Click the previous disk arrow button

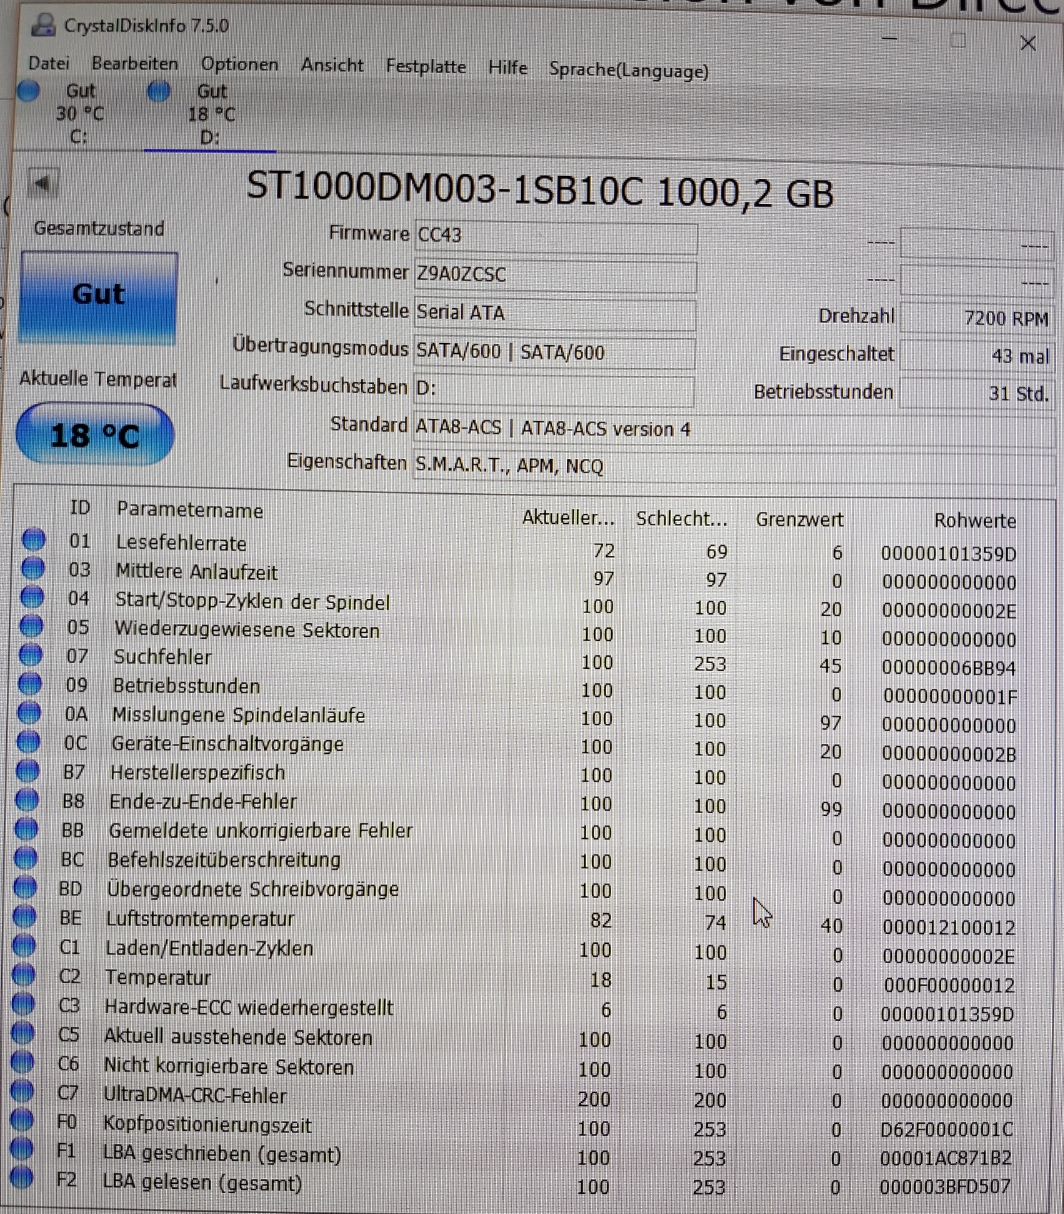point(42,184)
